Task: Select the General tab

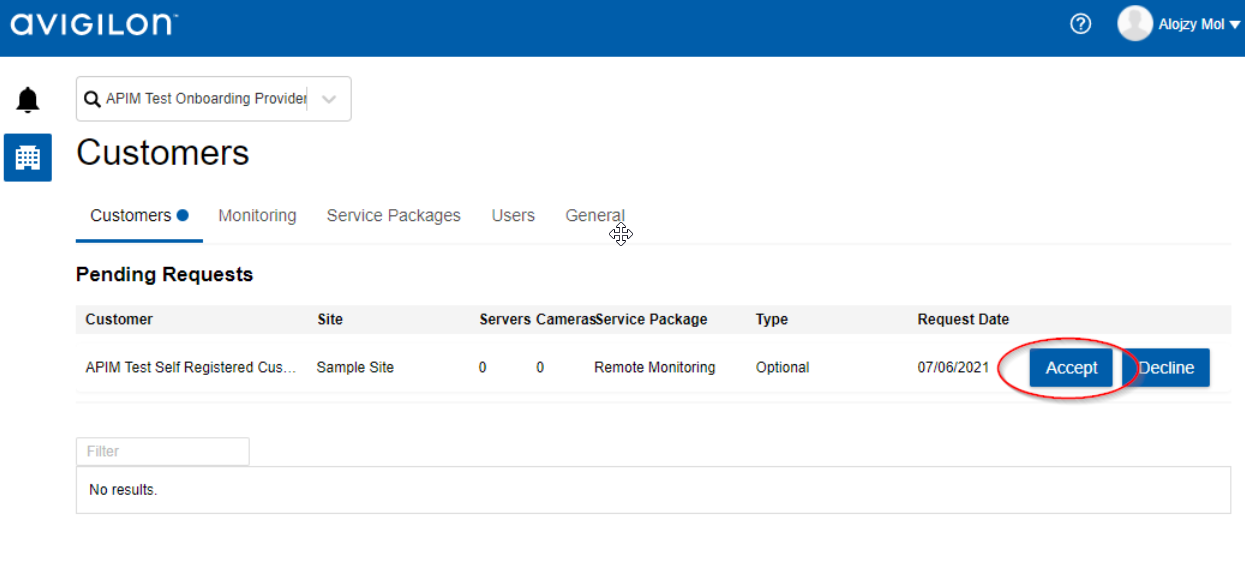Action: [594, 215]
